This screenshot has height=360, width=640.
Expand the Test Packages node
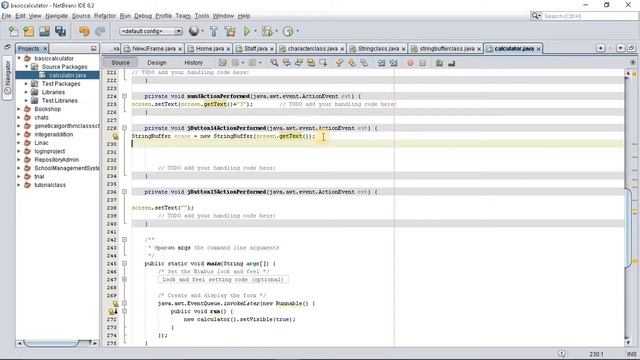(x=27, y=83)
